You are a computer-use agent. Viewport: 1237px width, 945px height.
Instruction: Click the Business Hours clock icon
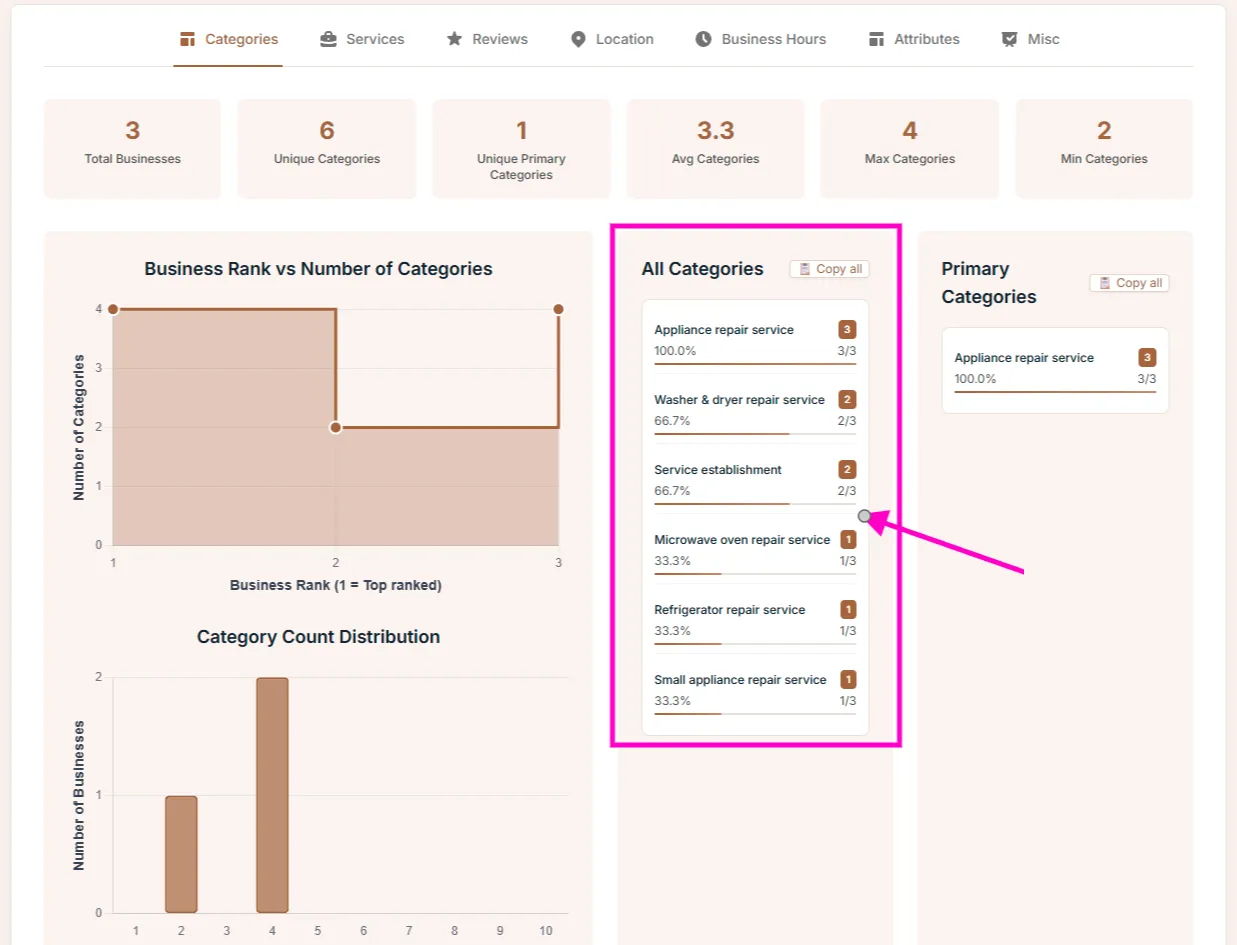tap(704, 39)
